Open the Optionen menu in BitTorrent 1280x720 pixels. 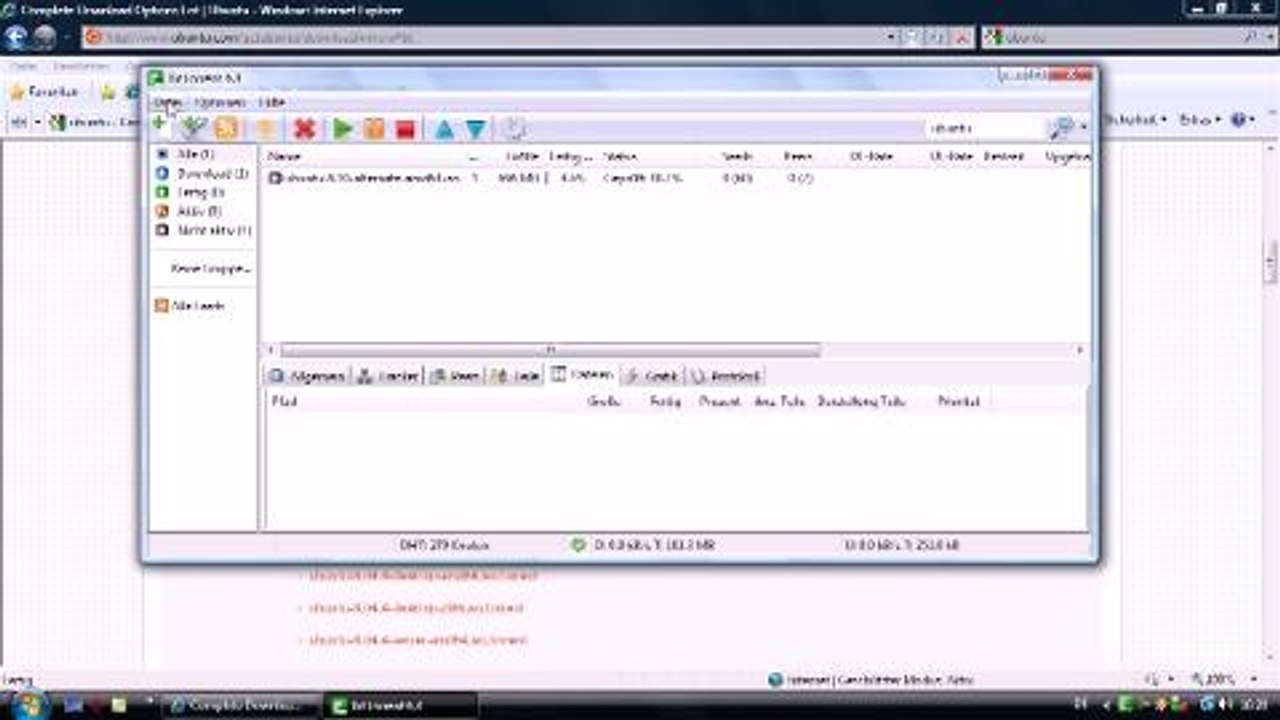tap(220, 102)
